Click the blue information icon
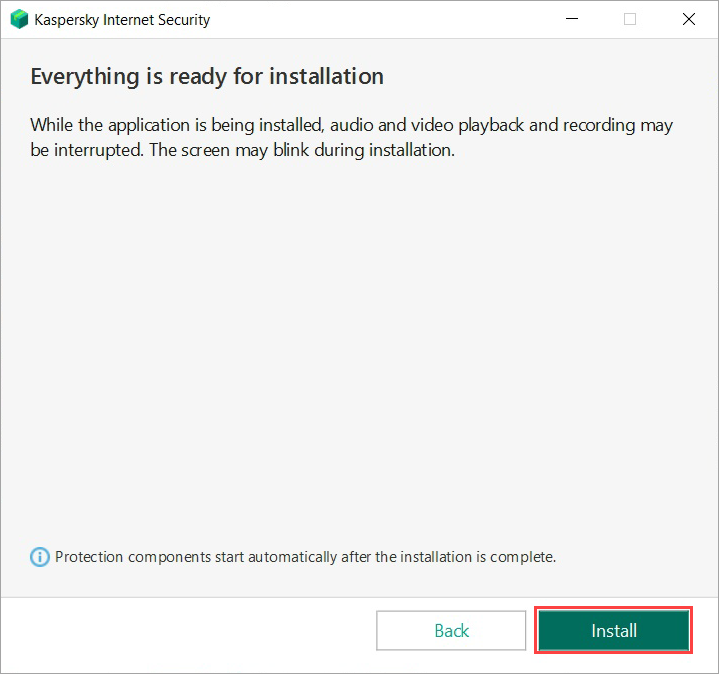 click(x=40, y=557)
